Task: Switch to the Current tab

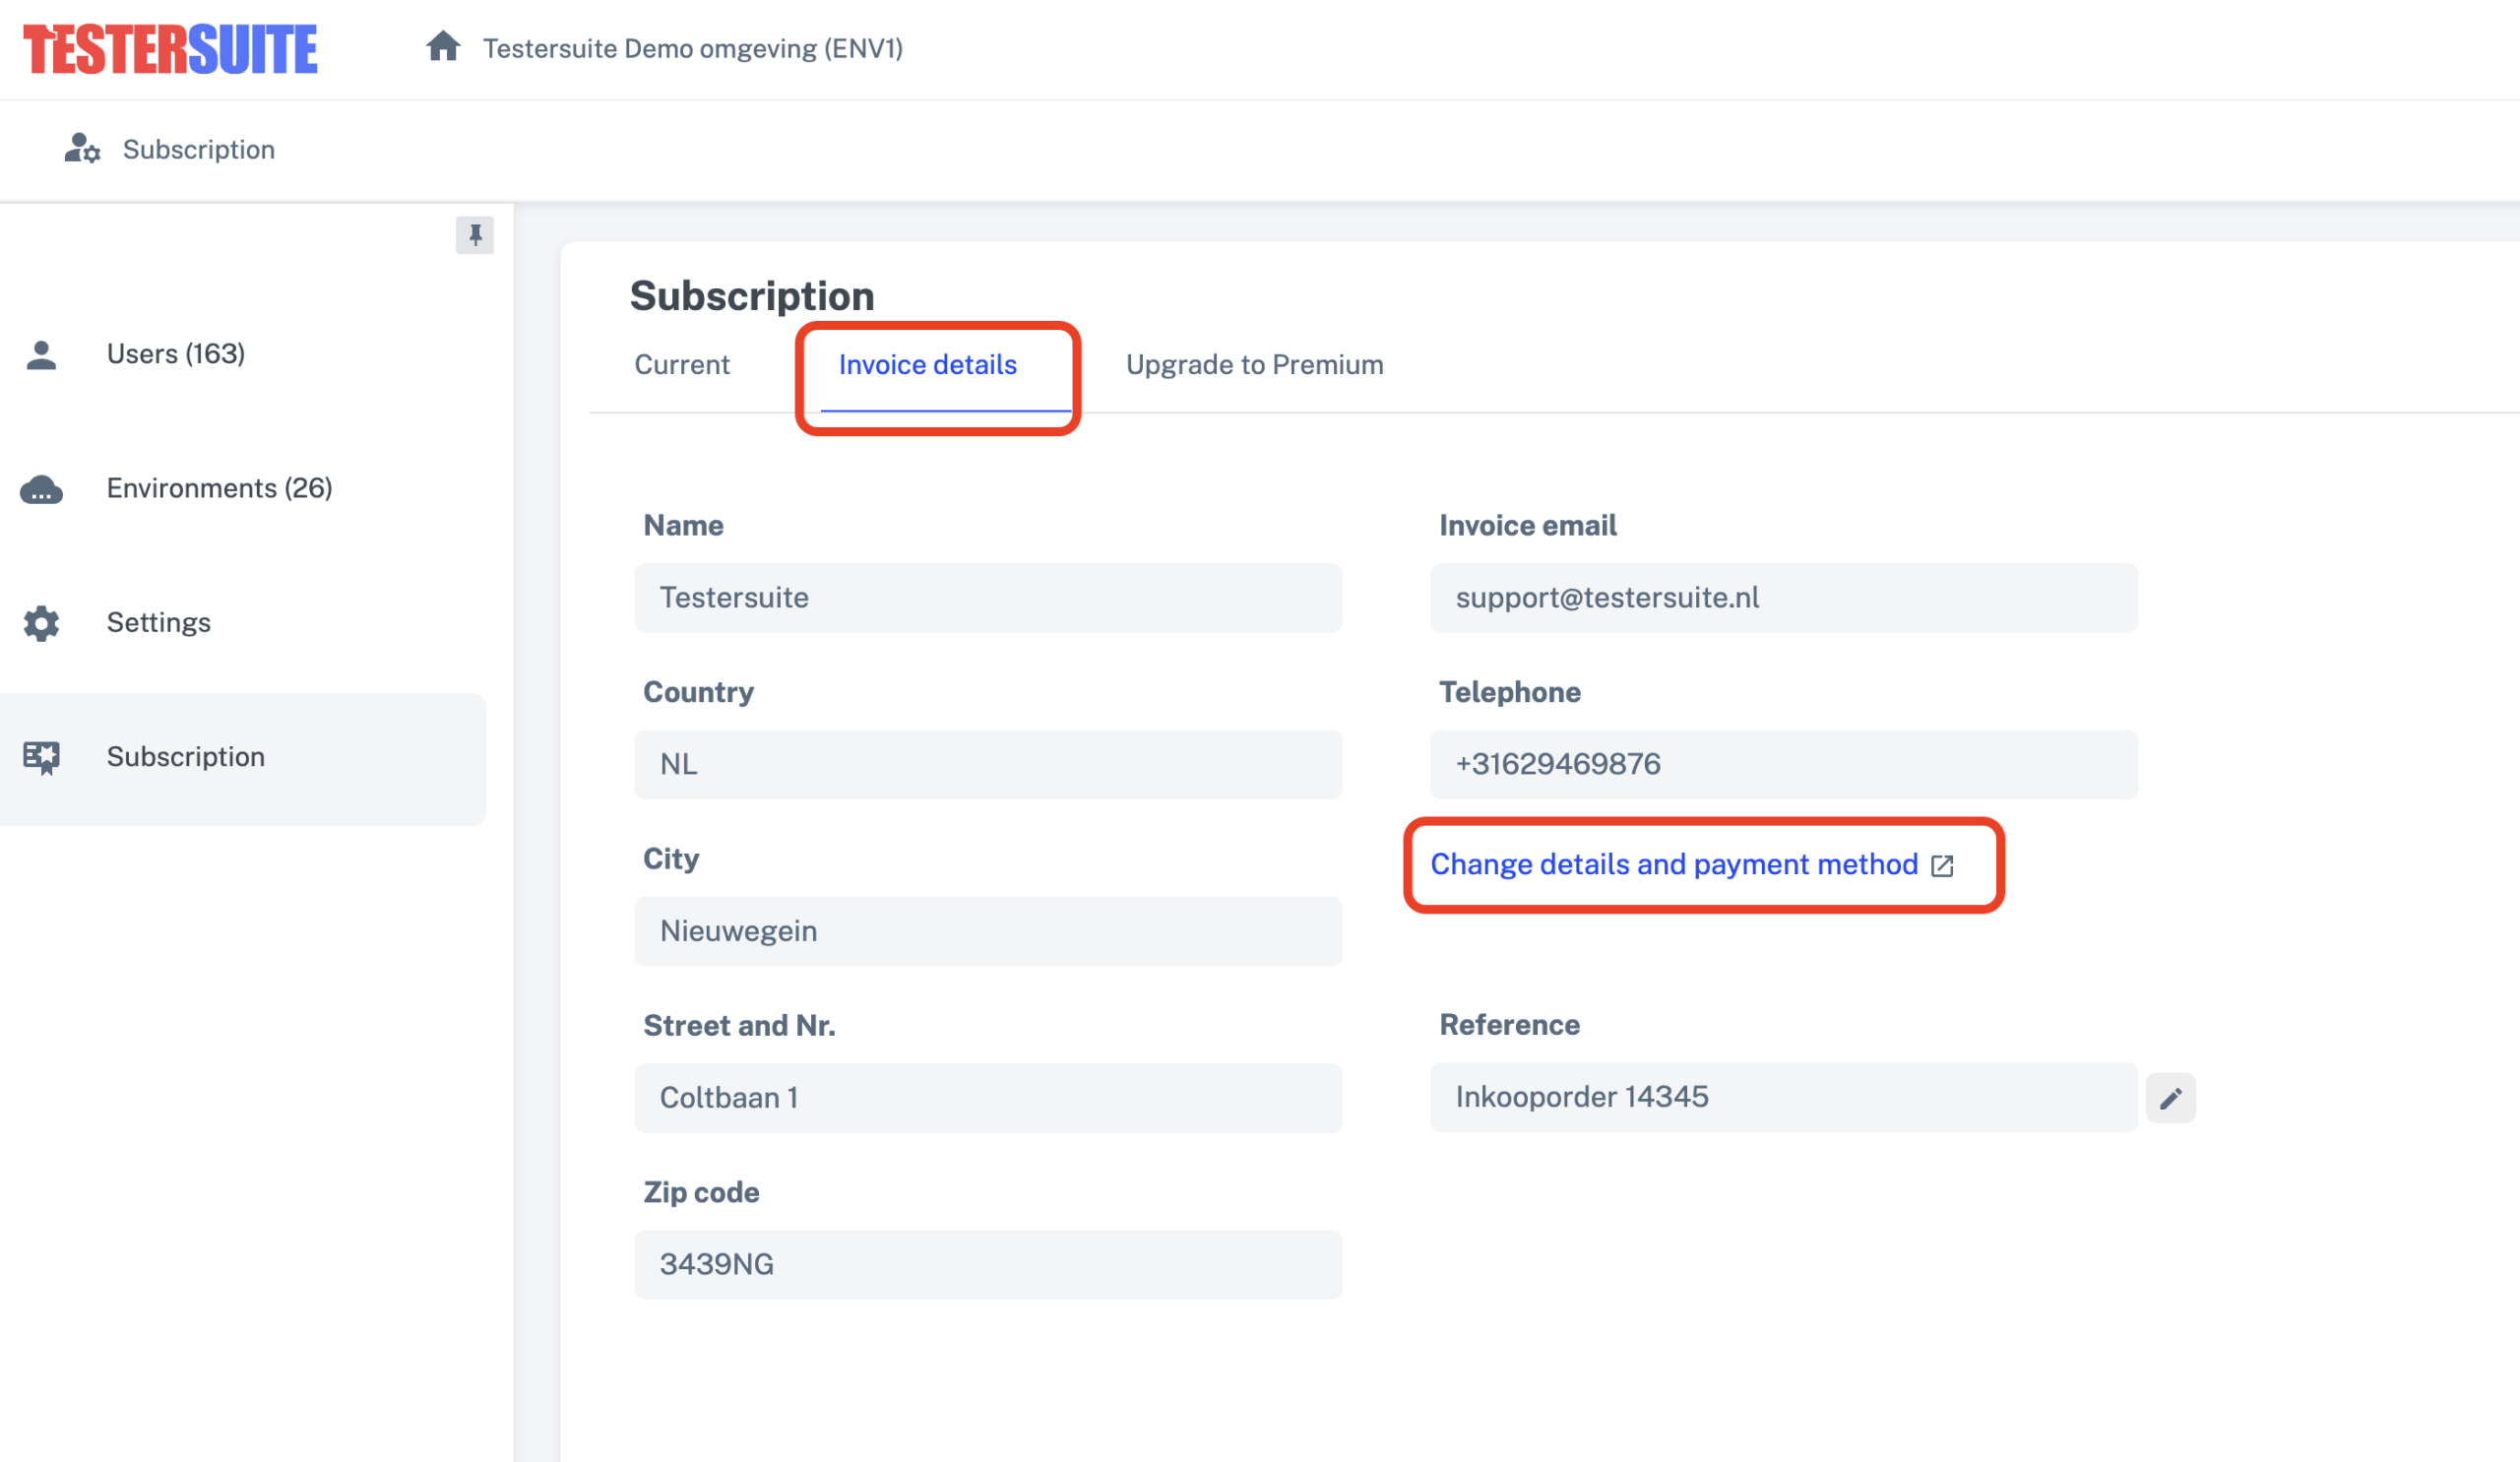Action: tap(682, 365)
